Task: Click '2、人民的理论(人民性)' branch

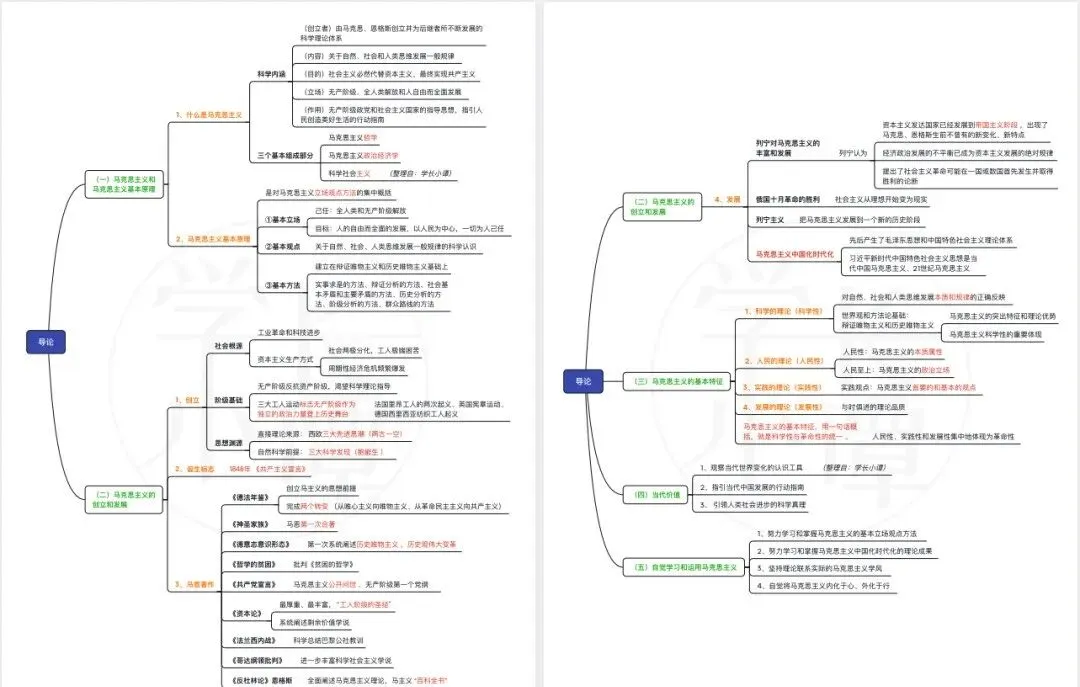Action: 783,361
